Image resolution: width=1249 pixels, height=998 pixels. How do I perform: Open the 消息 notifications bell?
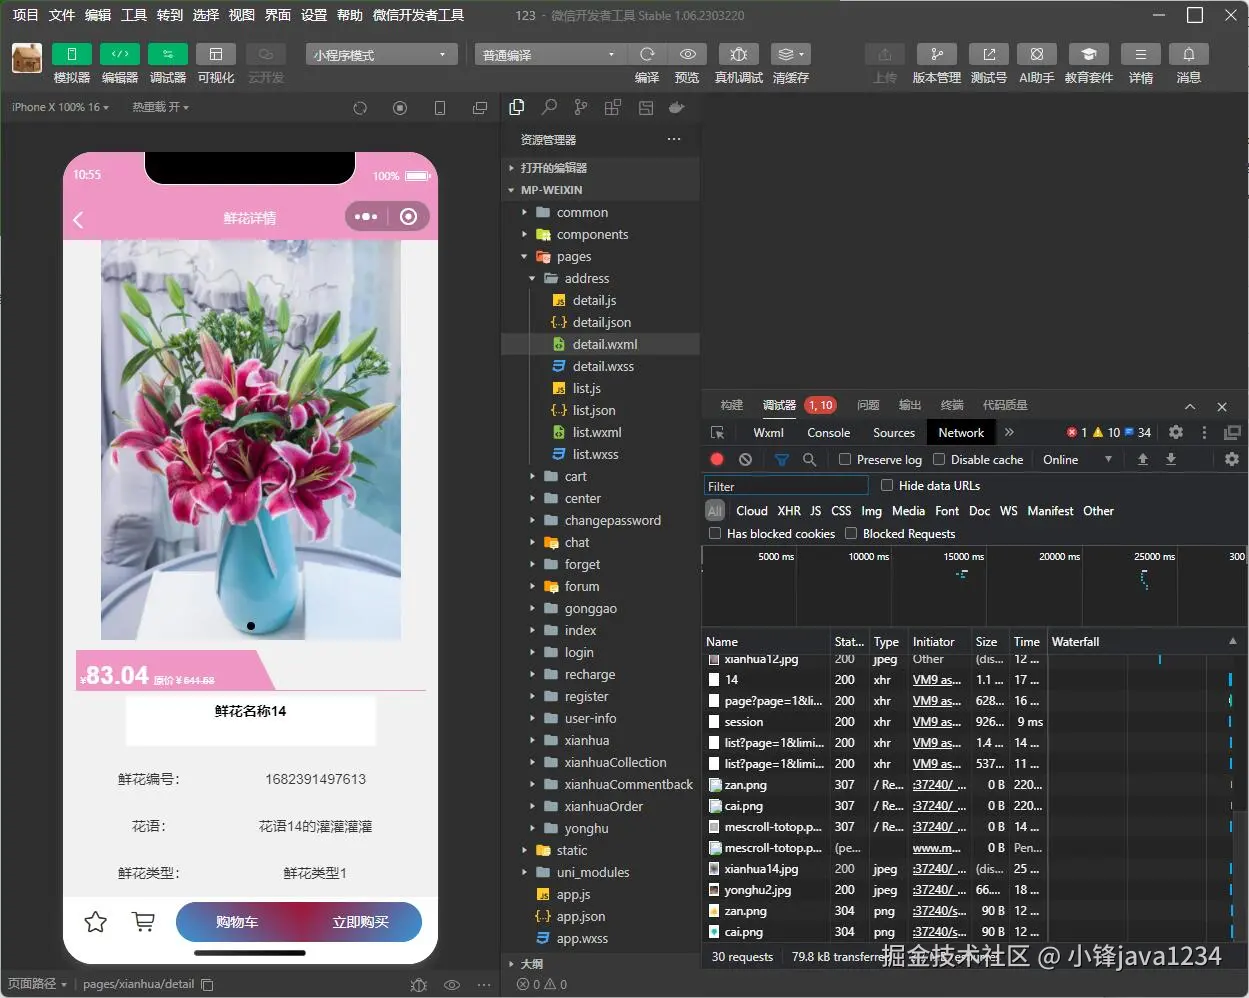[1188, 54]
